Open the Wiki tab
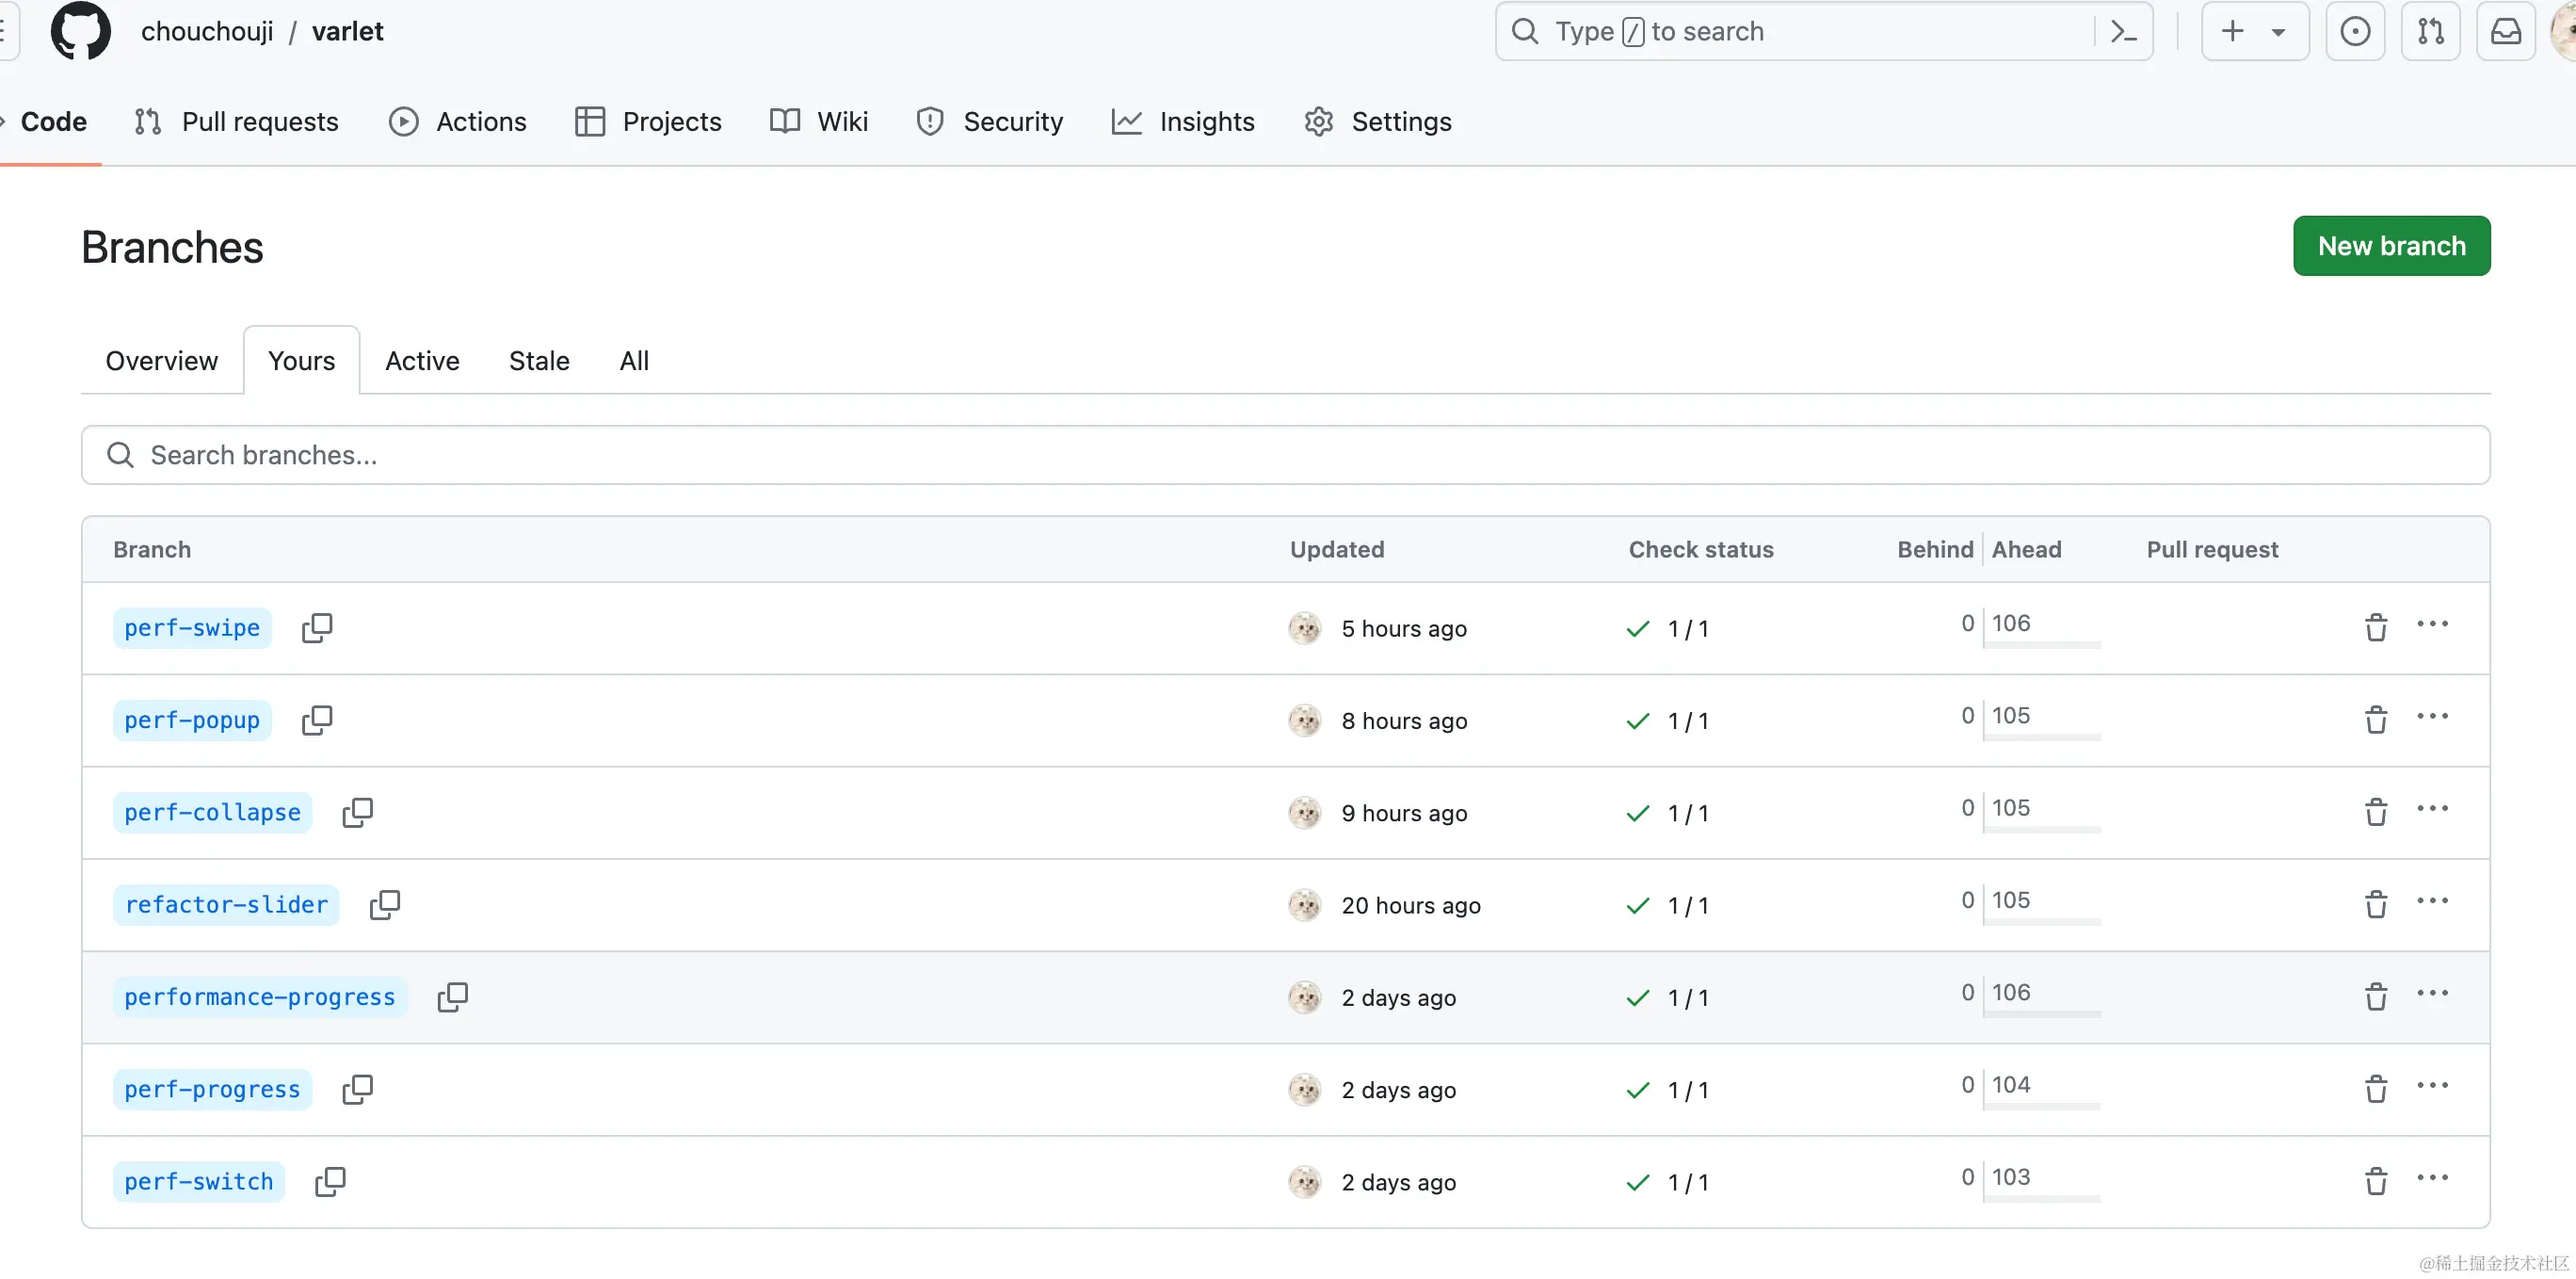 (x=819, y=122)
